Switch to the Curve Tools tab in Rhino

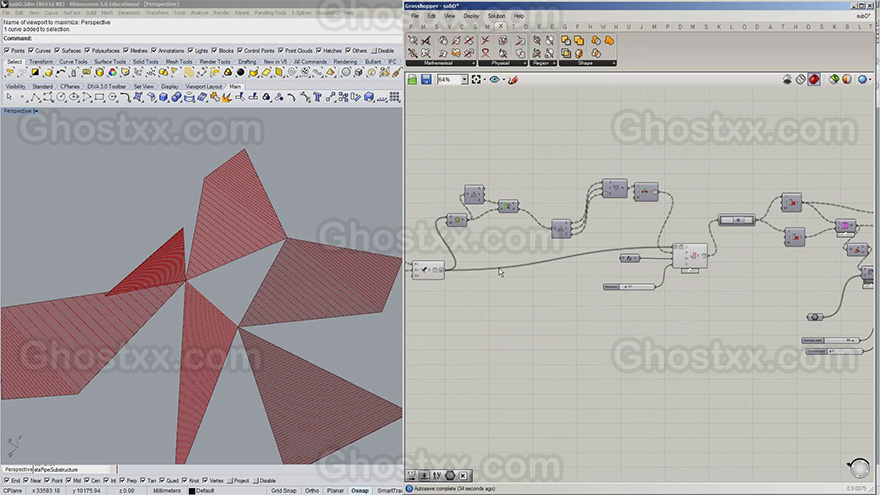74,62
